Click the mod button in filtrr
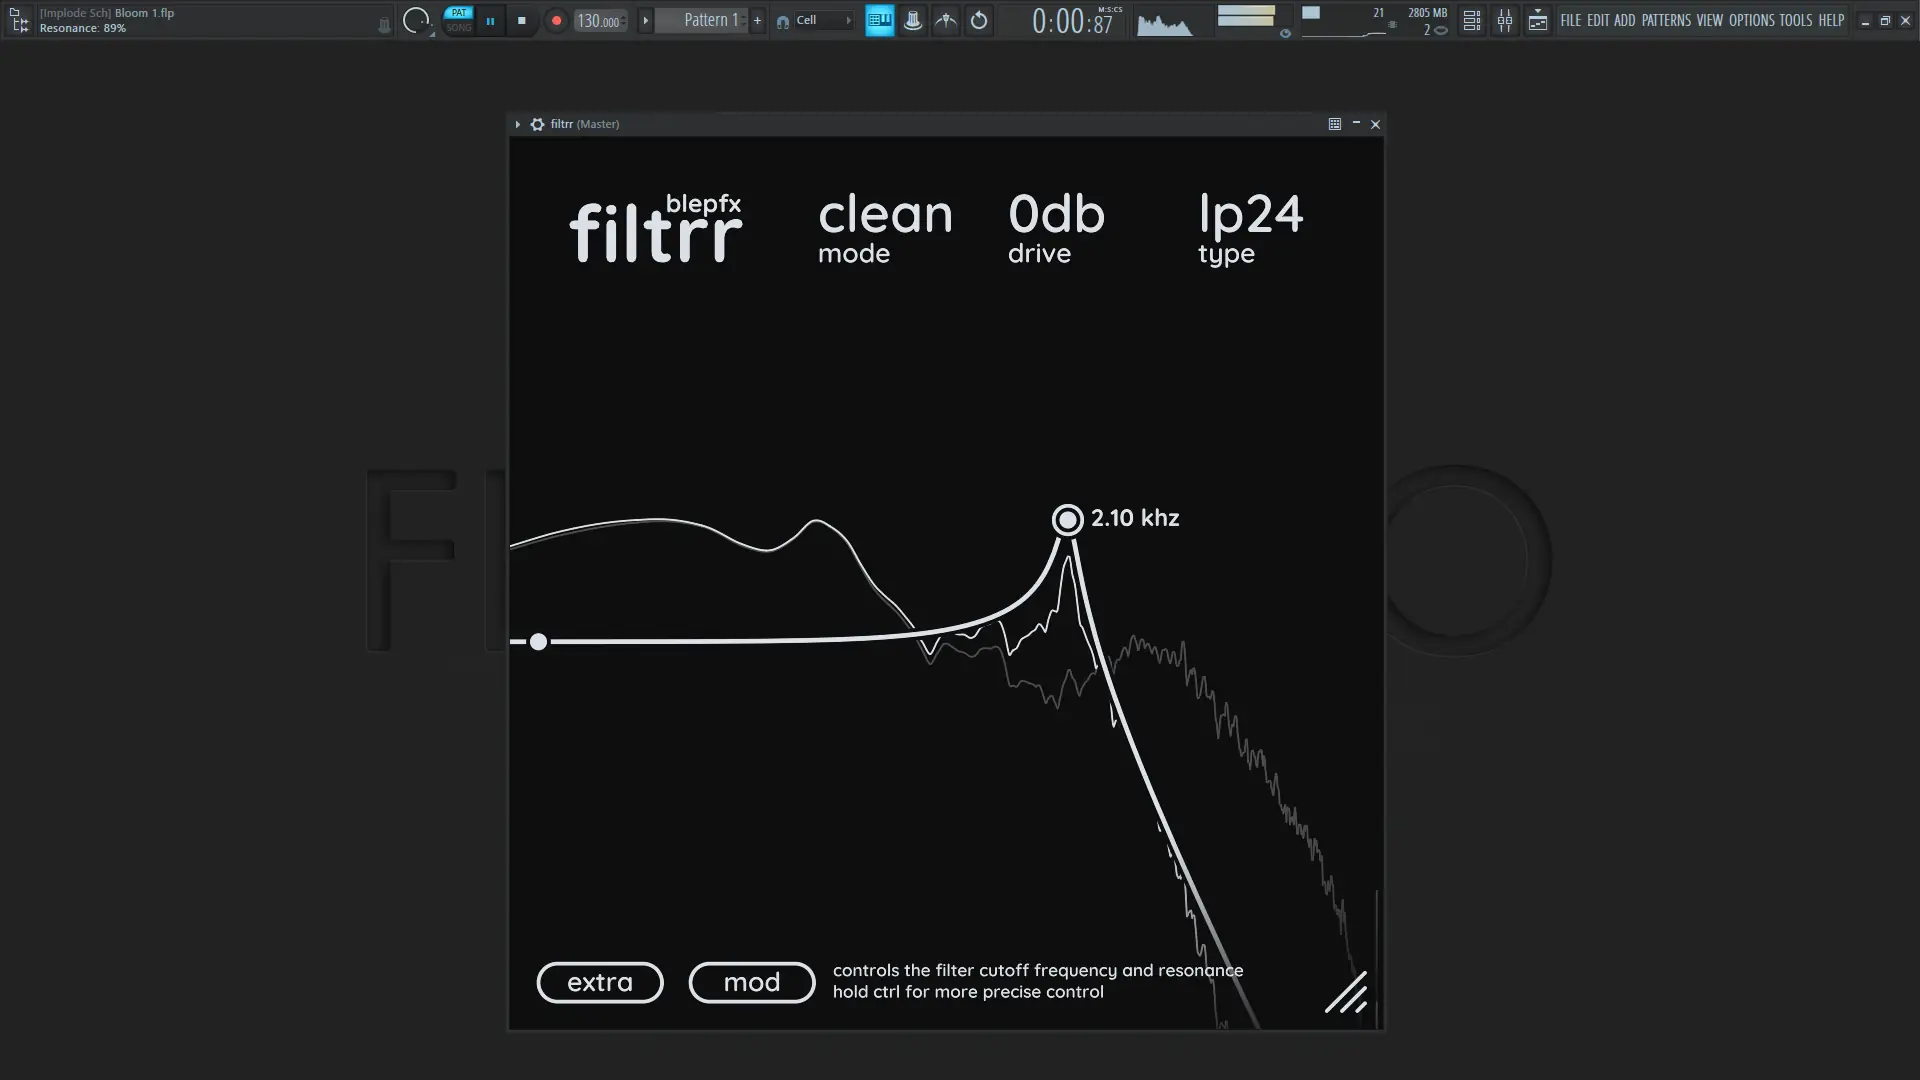Viewport: 1920px width, 1080px height. [751, 982]
